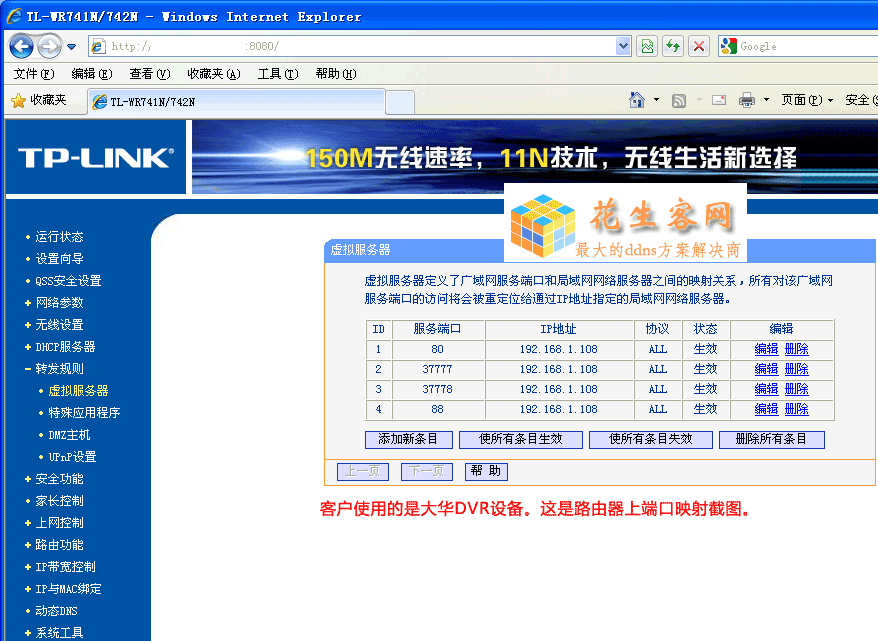Open the 页面(P) command menu
Viewport: 878px width, 641px height.
pyautogui.click(x=807, y=100)
